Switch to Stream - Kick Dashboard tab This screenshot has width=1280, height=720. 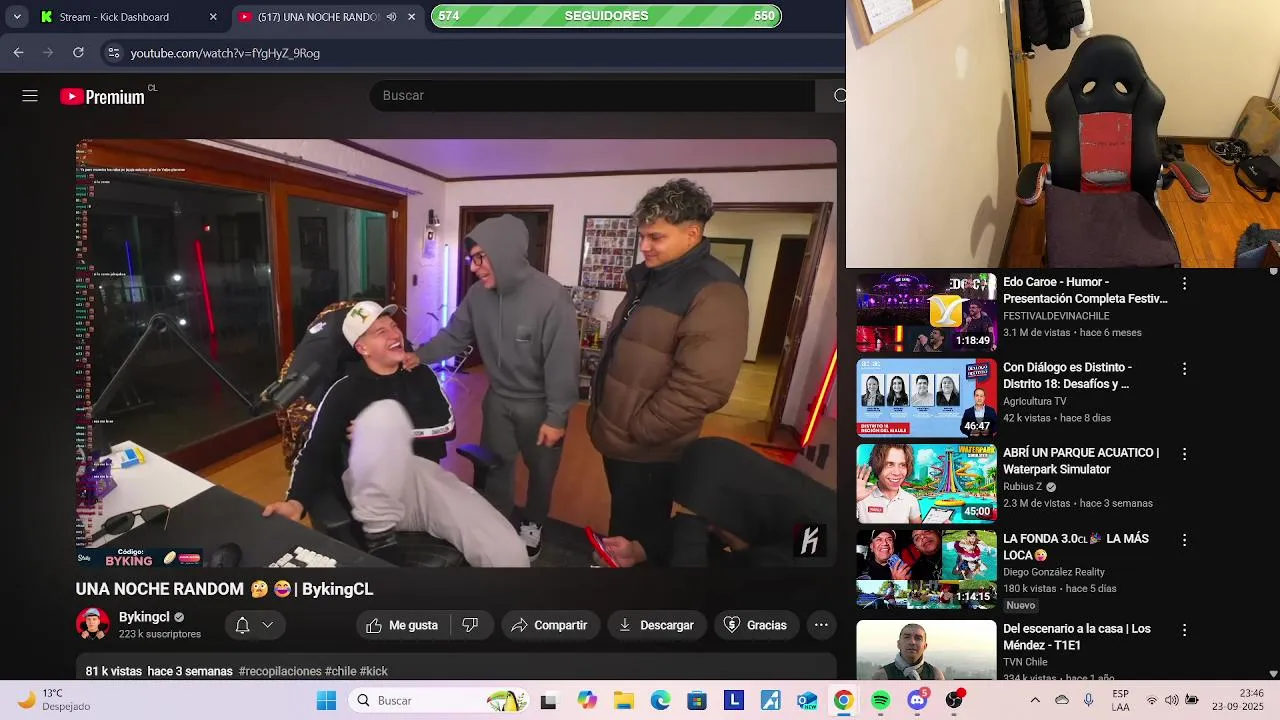(x=129, y=17)
